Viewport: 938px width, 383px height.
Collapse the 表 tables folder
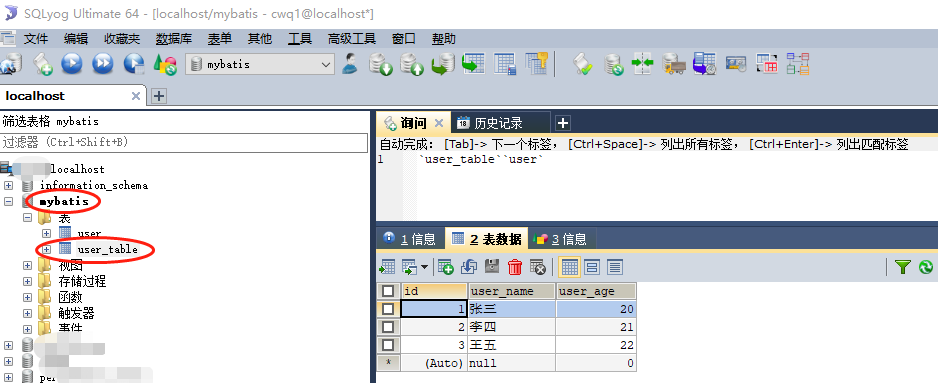27,218
